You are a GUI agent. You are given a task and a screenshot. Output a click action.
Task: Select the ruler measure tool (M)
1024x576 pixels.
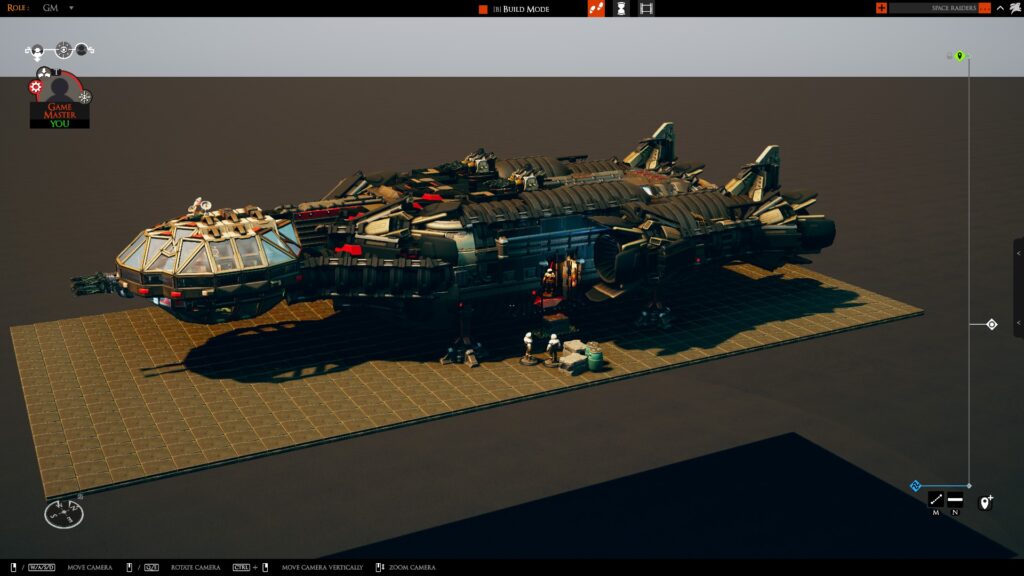pyautogui.click(x=936, y=499)
